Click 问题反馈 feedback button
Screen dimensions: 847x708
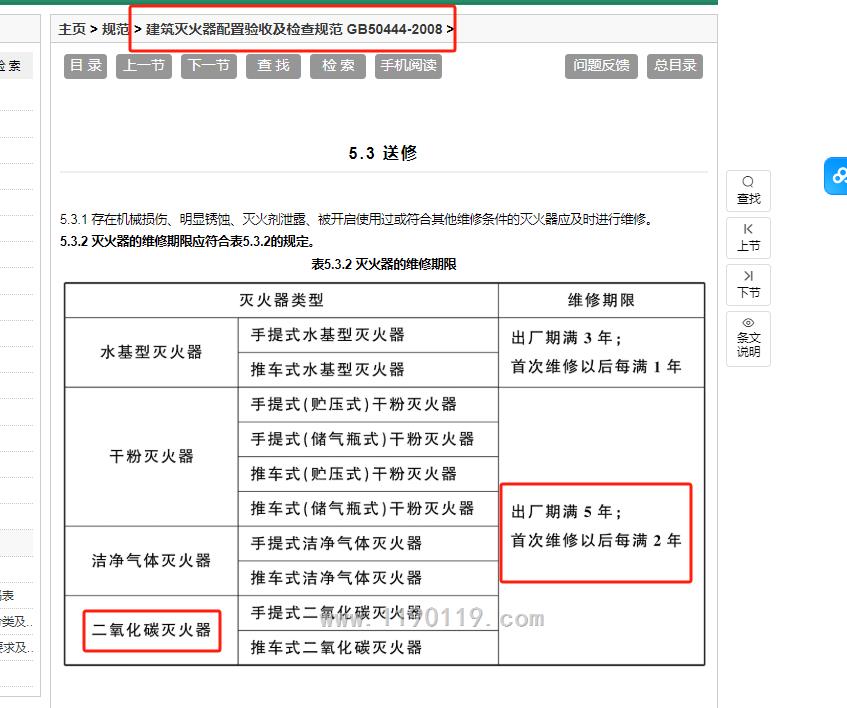pyautogui.click(x=602, y=66)
